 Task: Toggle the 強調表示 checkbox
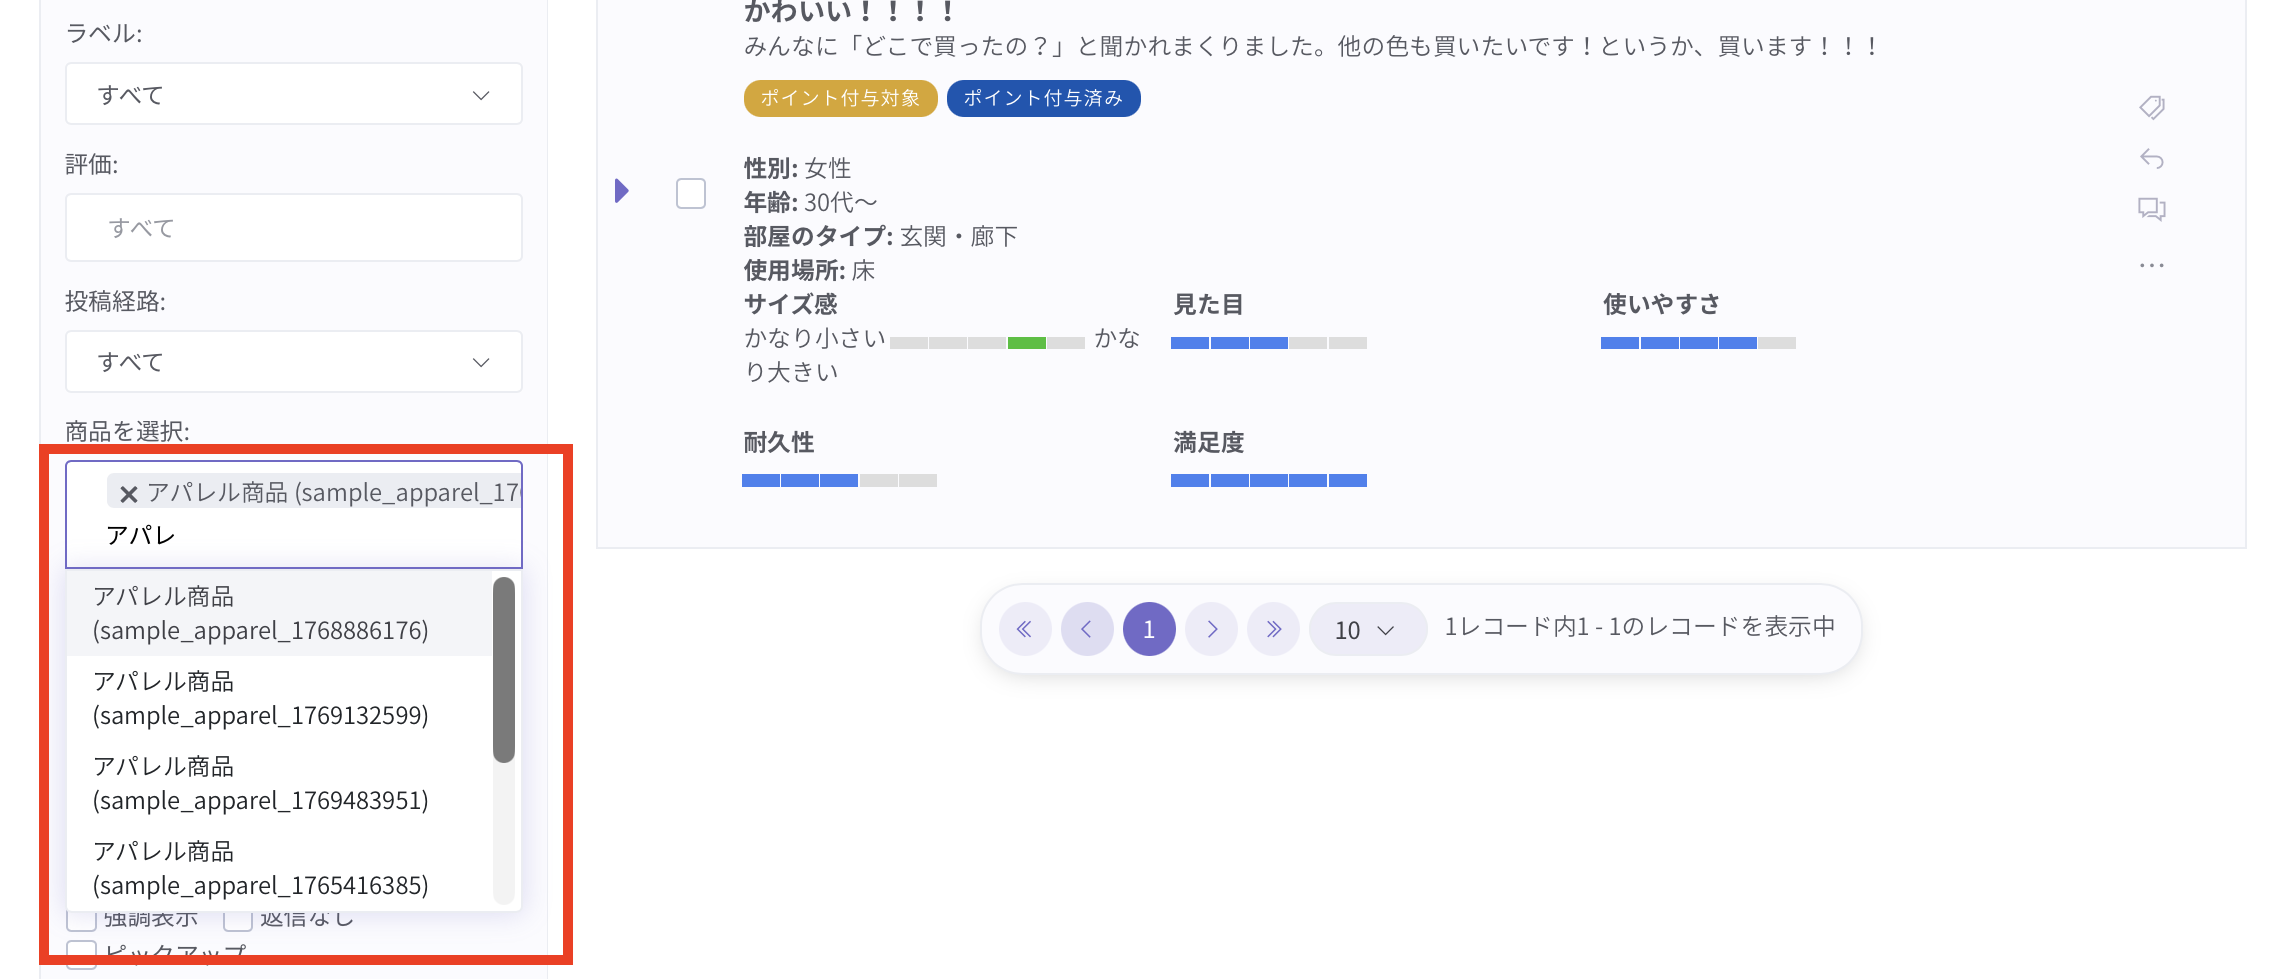(x=82, y=918)
